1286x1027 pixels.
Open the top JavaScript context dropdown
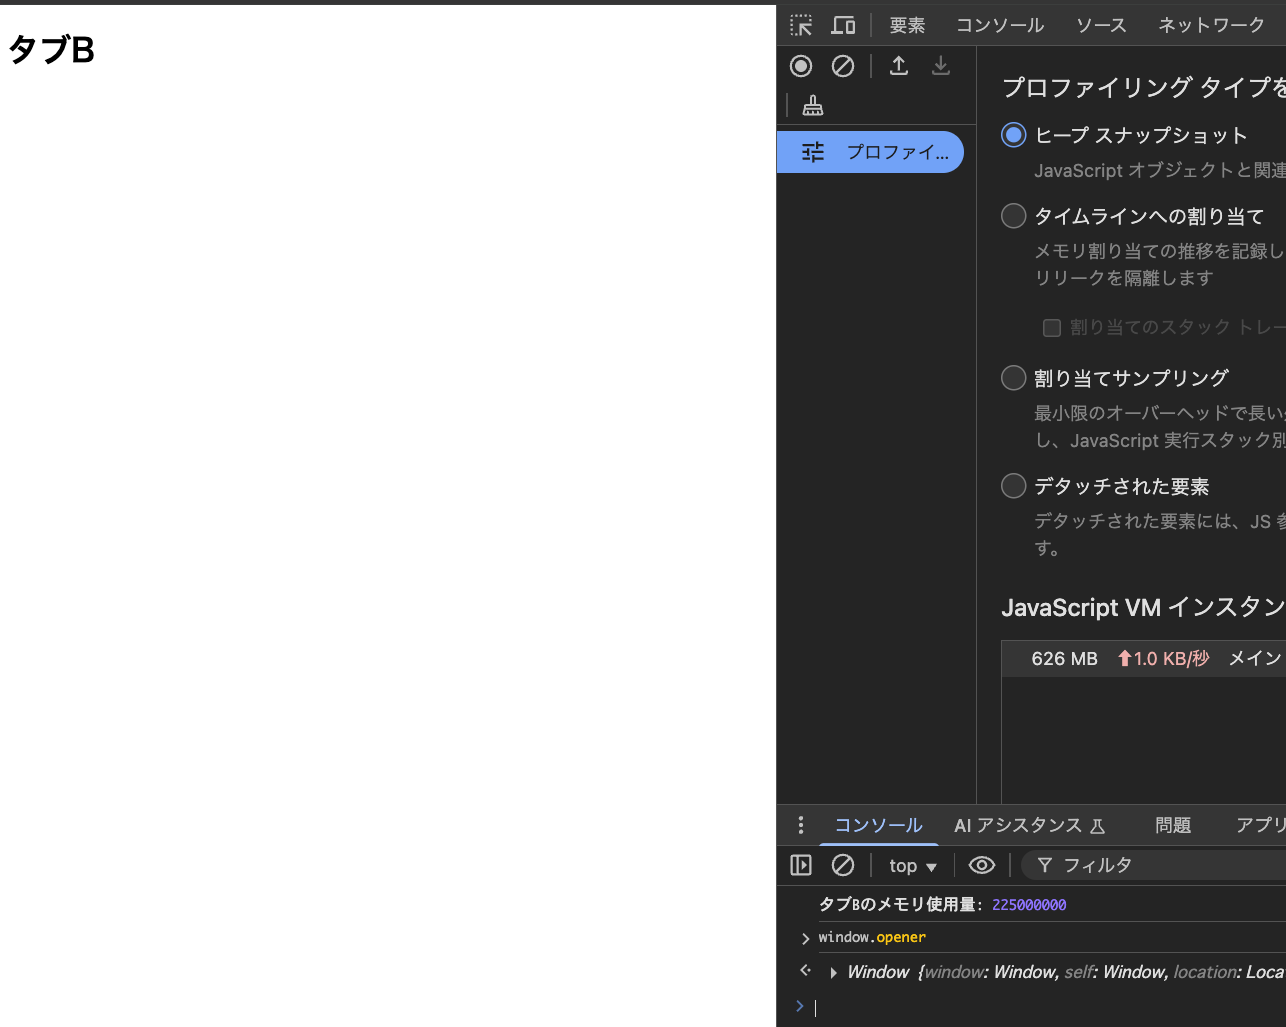913,866
